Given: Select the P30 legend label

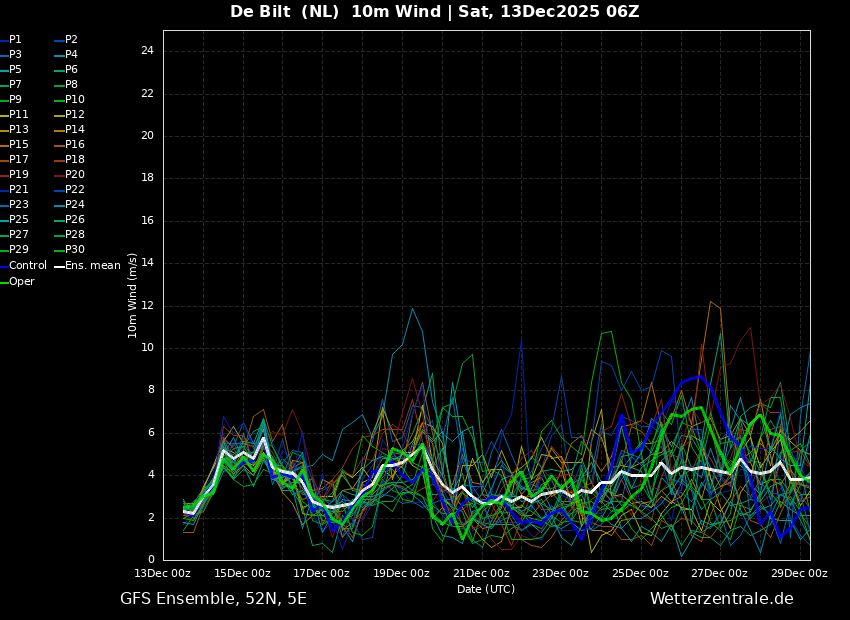Looking at the screenshot, I should [x=75, y=250].
